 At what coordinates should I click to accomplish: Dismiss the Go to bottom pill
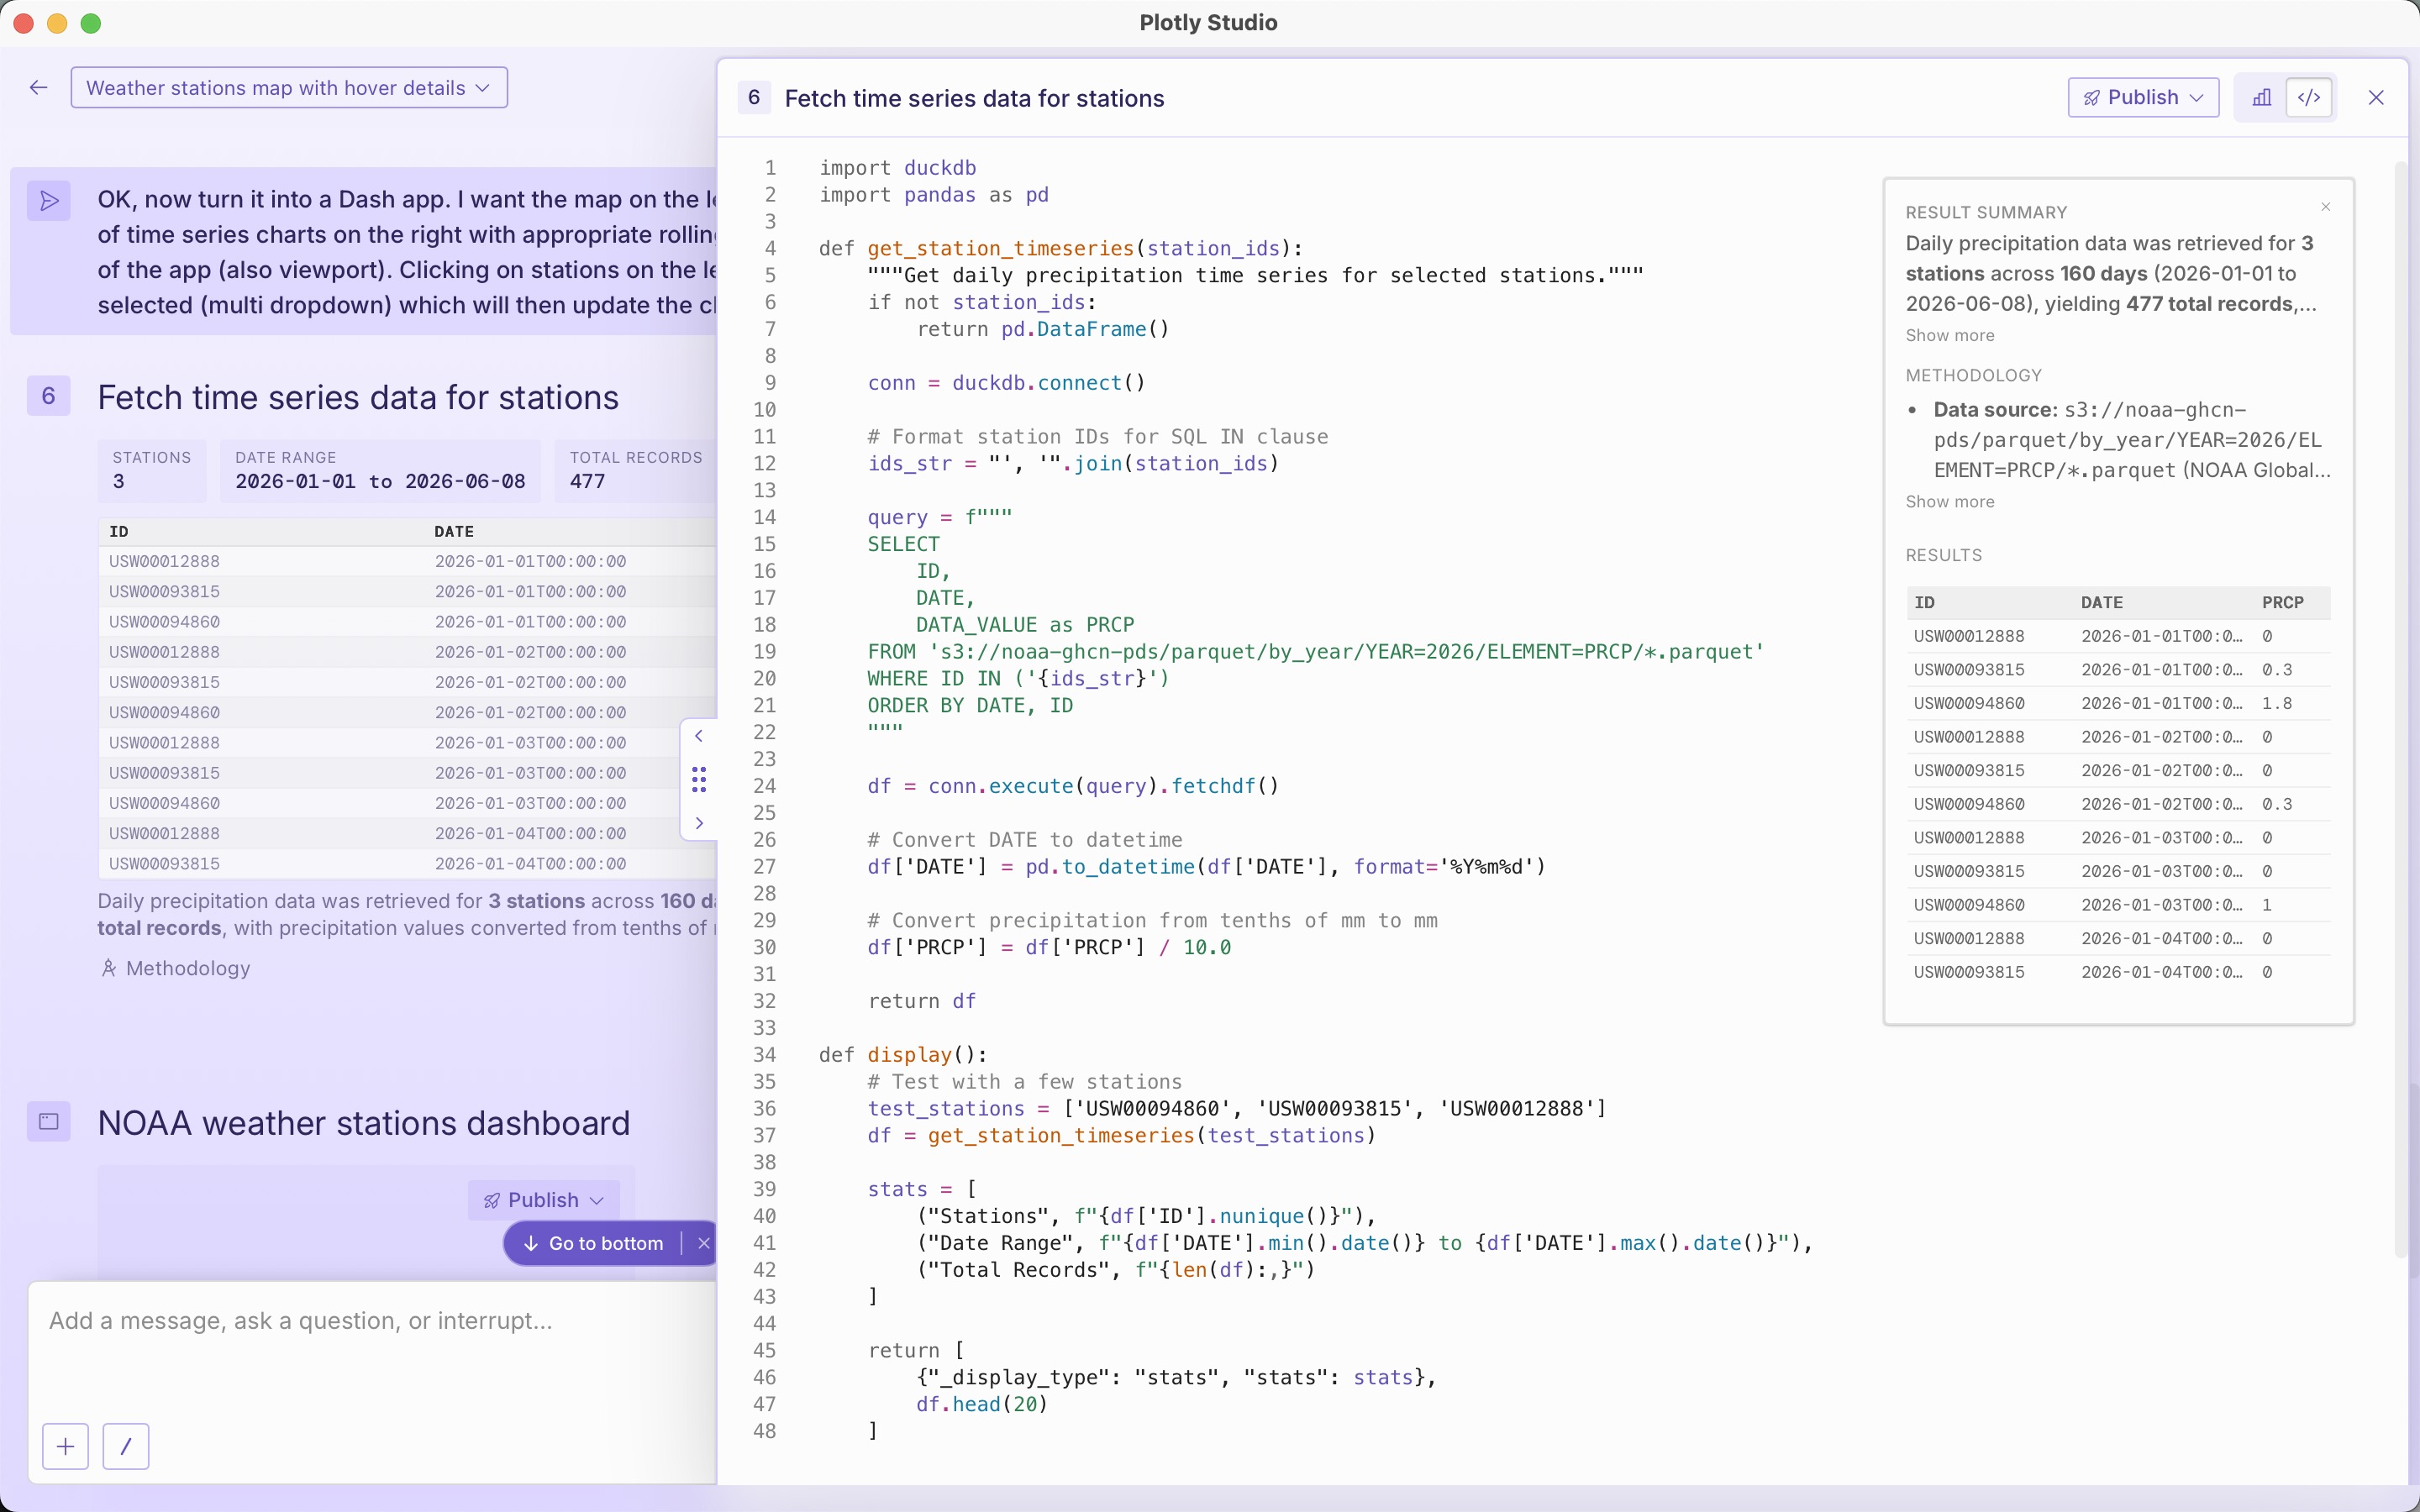(704, 1243)
